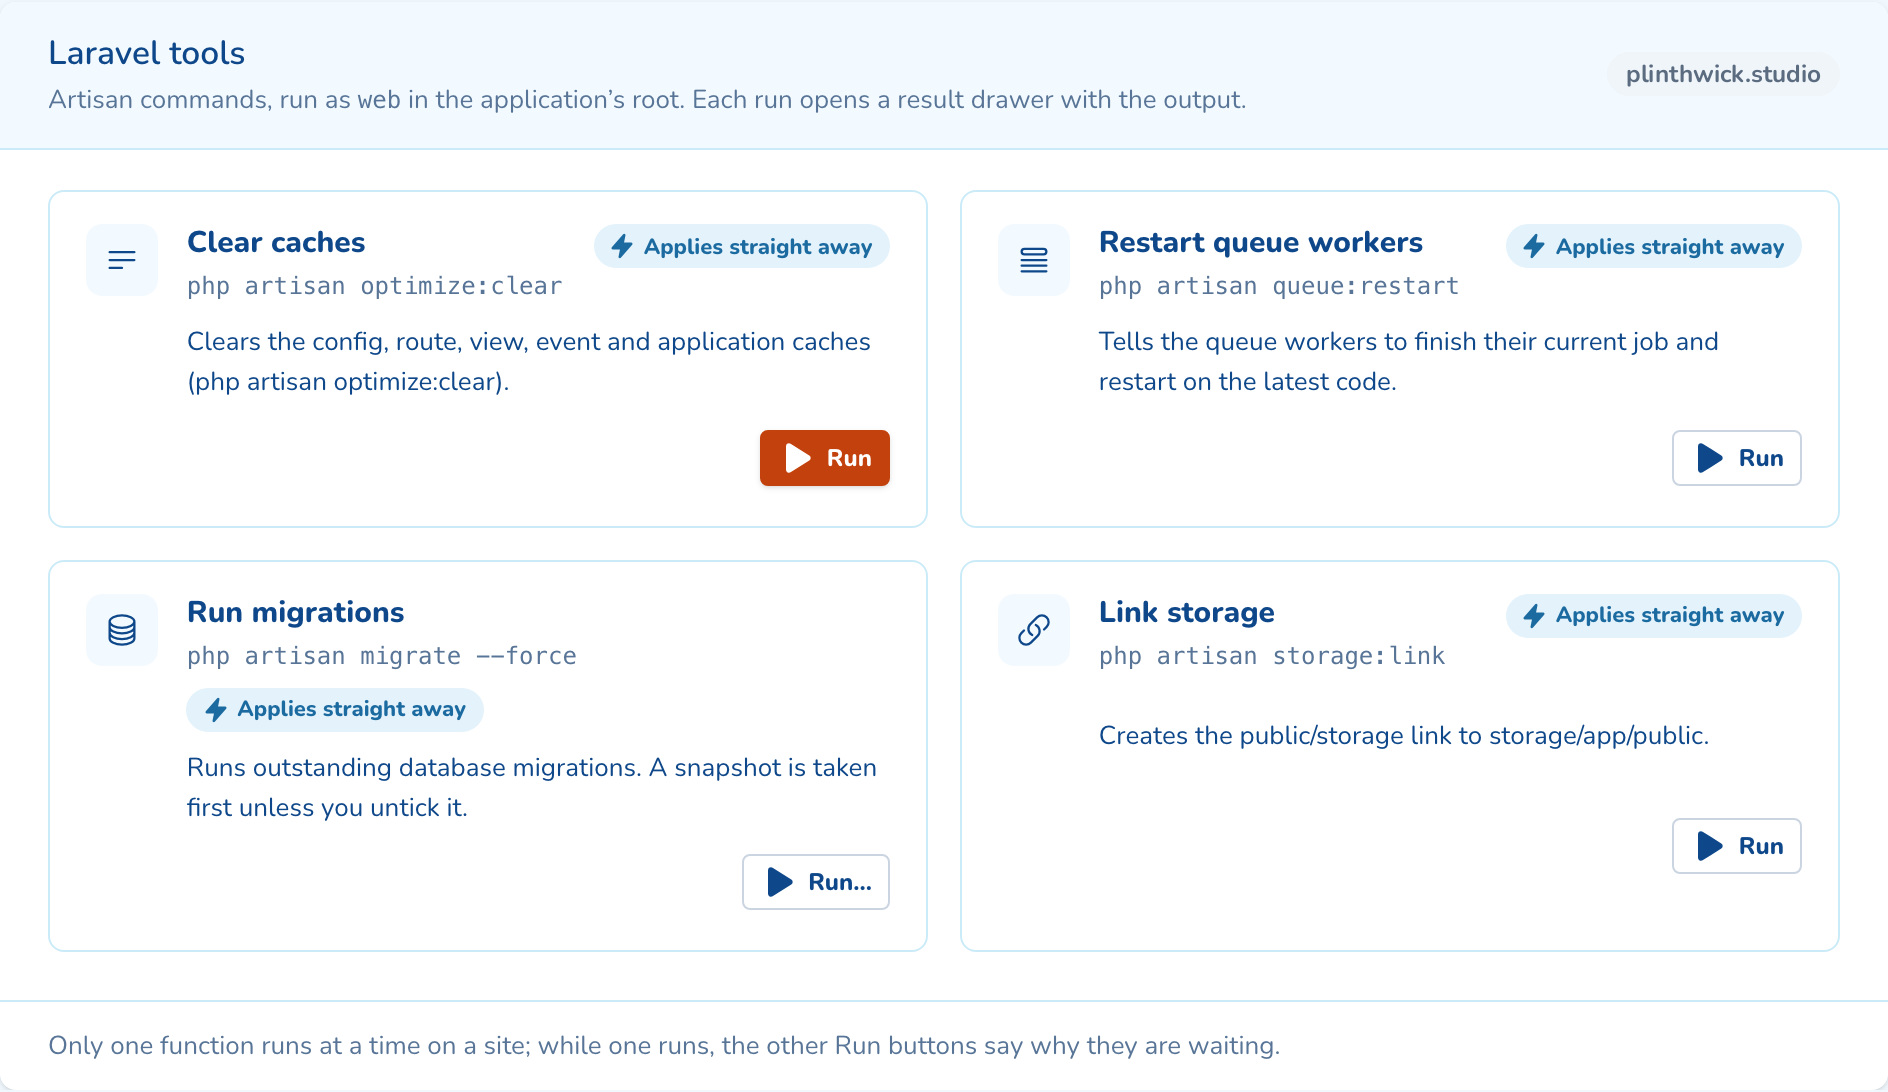
Task: Click the Laravel tools heading
Action: (147, 53)
